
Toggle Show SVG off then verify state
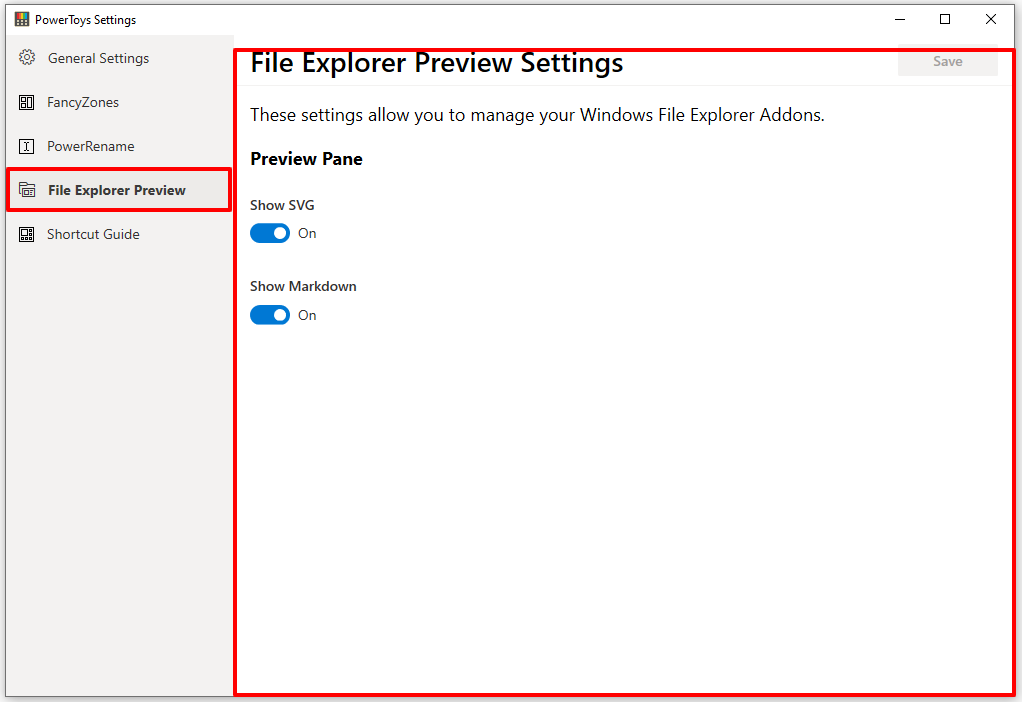click(269, 233)
